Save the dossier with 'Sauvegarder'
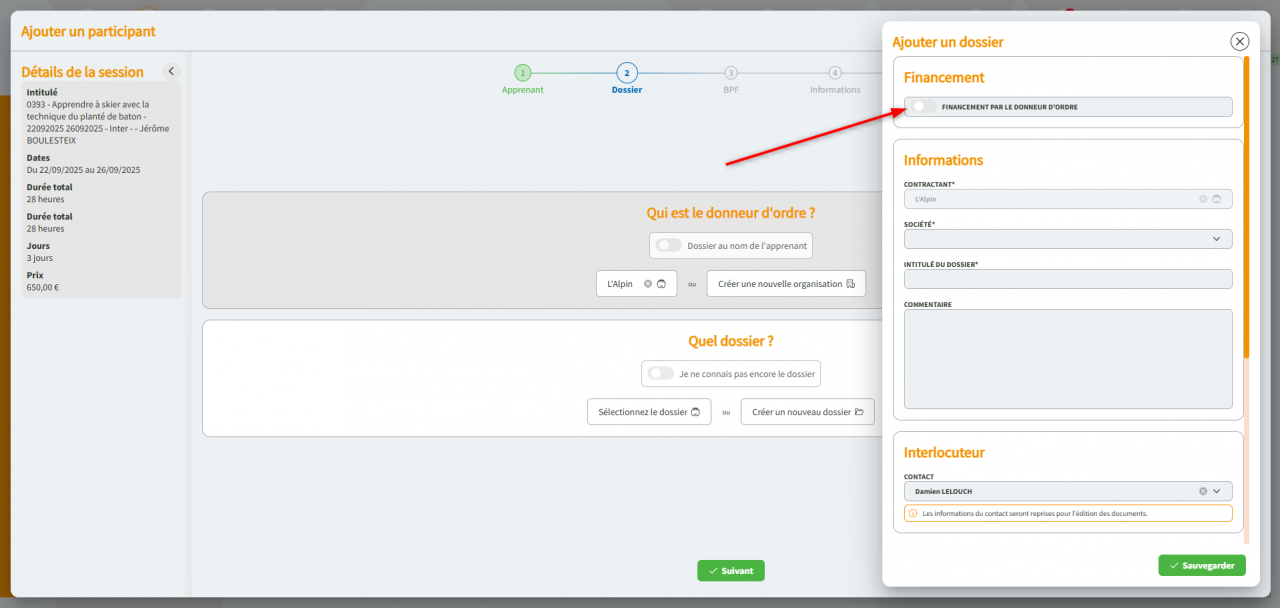Image resolution: width=1280 pixels, height=608 pixels. point(1202,565)
